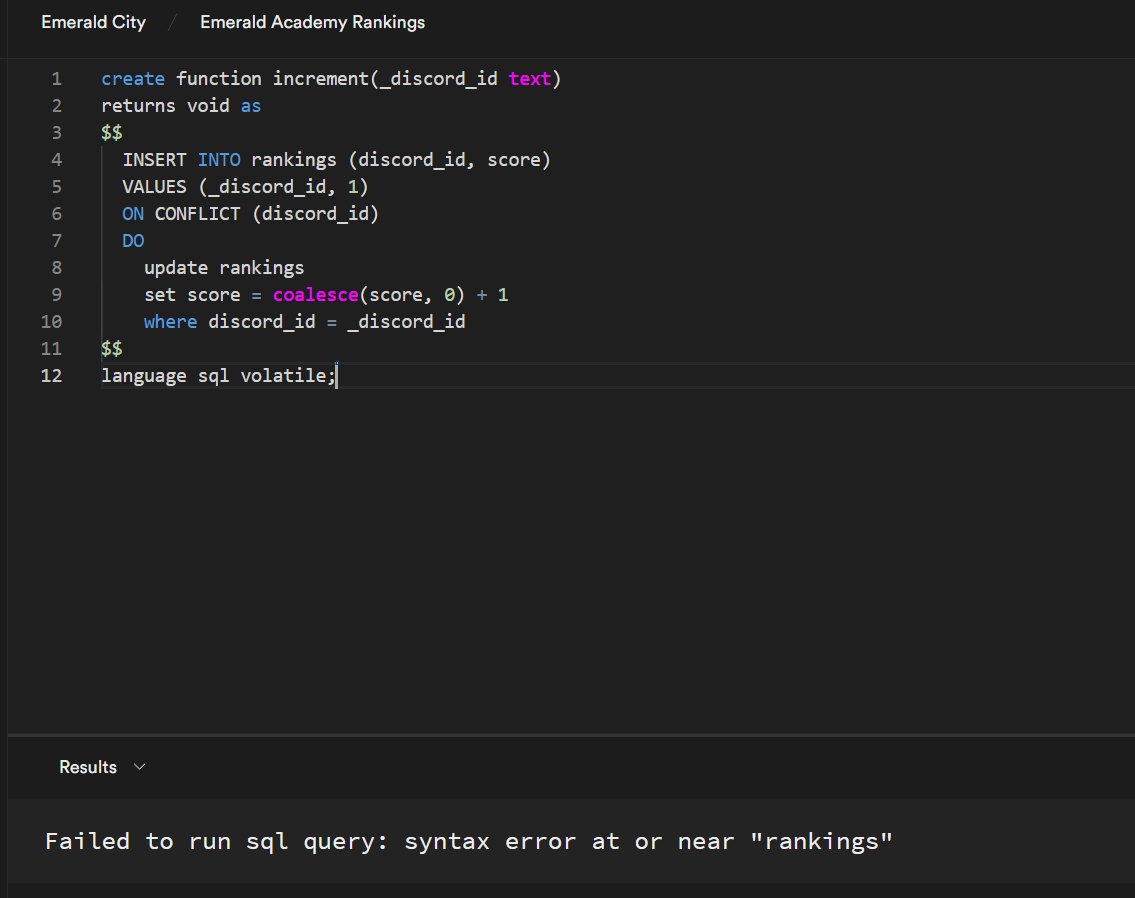
Task: Click '(_discord_id, 1)' on line 5
Action: (x=283, y=187)
